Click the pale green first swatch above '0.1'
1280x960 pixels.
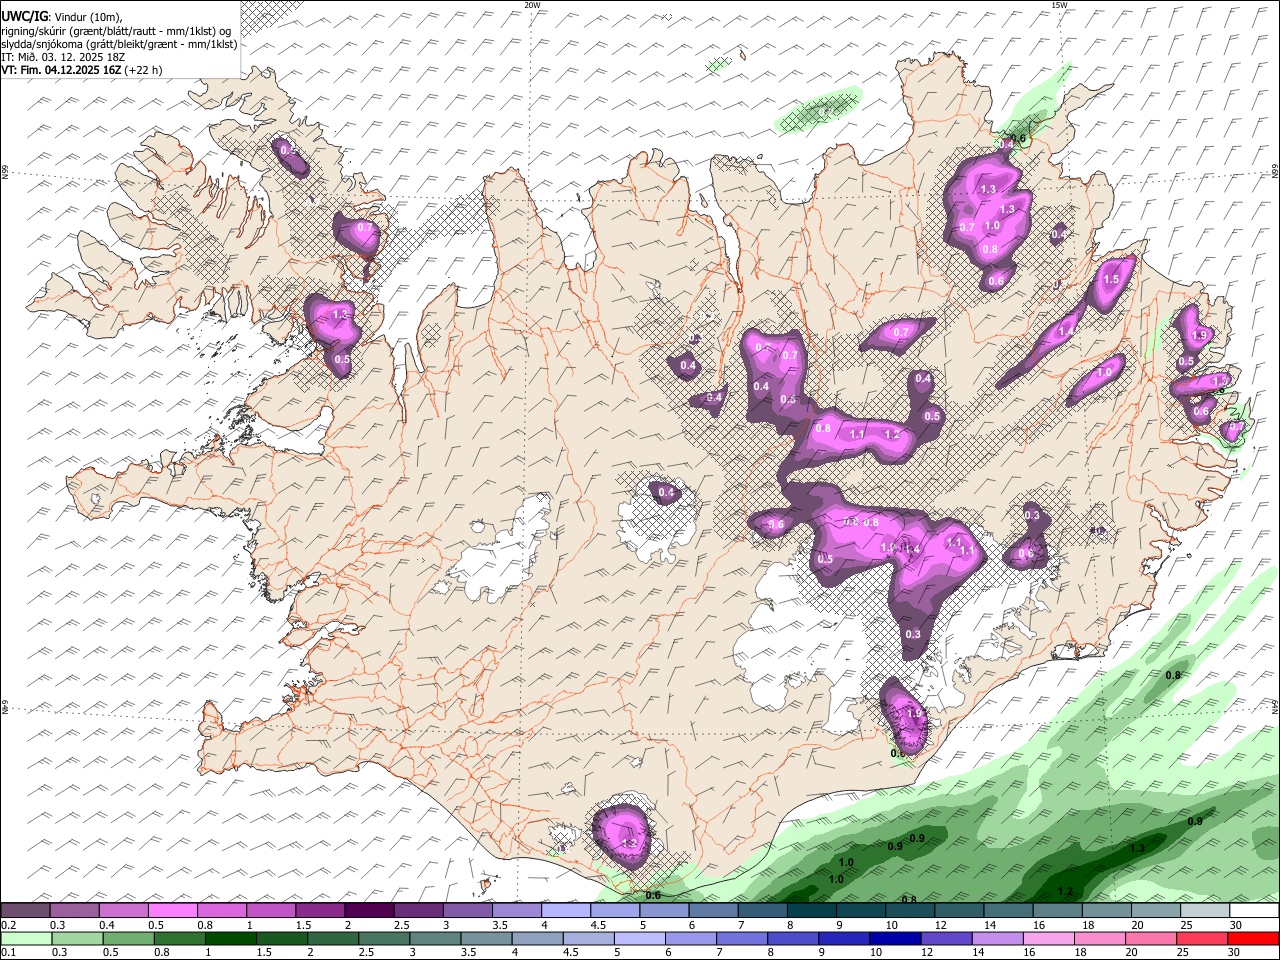[x=25, y=938]
